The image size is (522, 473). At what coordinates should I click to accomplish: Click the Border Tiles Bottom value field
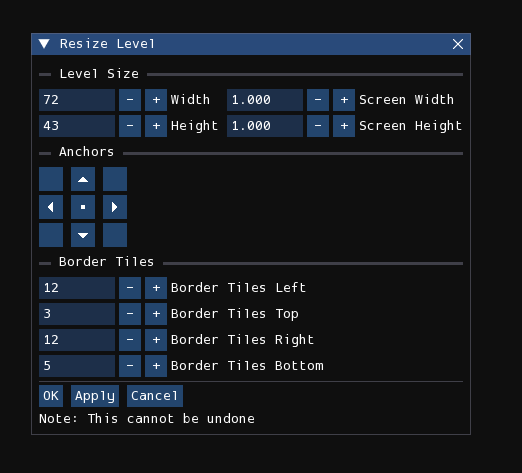77,366
